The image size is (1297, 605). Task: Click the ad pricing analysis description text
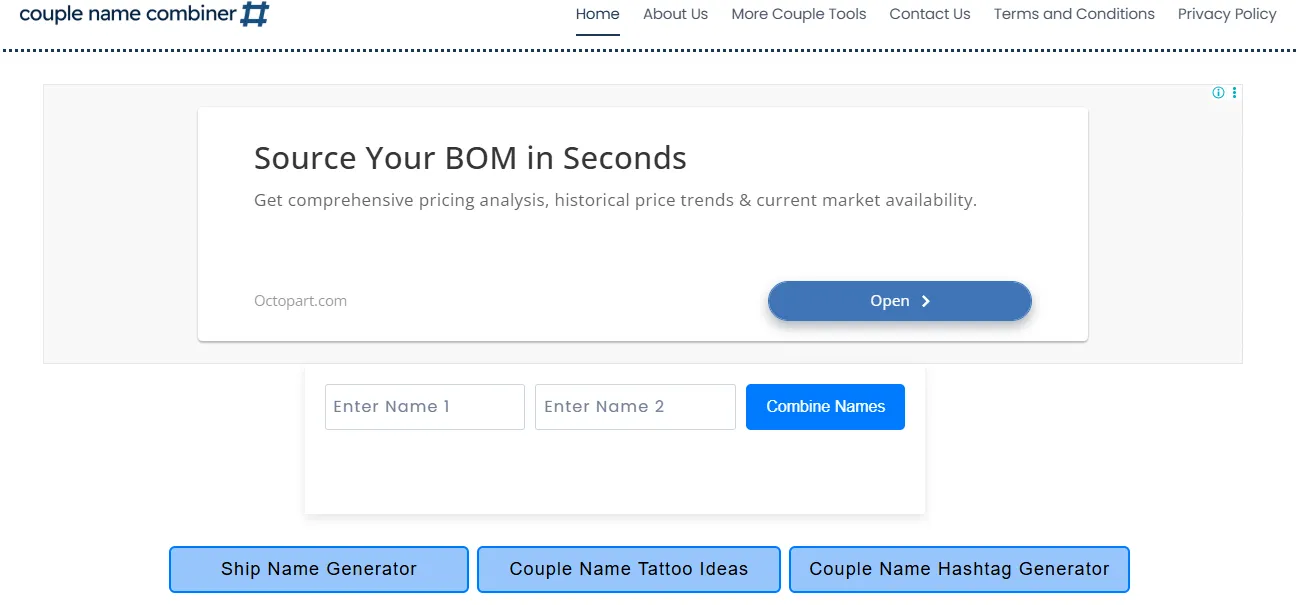615,200
